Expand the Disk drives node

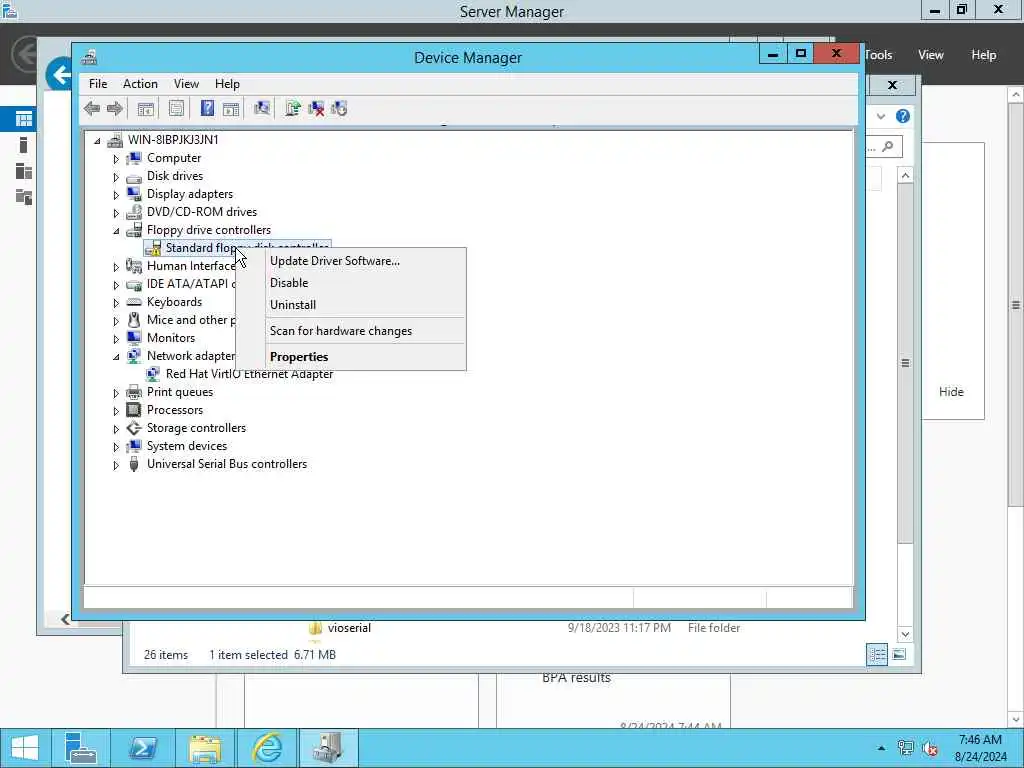(116, 177)
